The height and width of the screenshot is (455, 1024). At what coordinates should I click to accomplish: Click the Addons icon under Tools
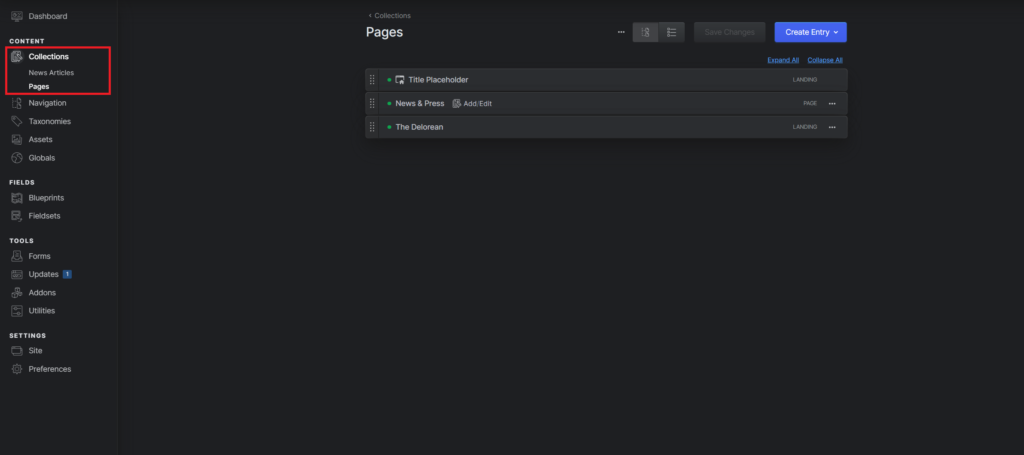click(x=17, y=292)
